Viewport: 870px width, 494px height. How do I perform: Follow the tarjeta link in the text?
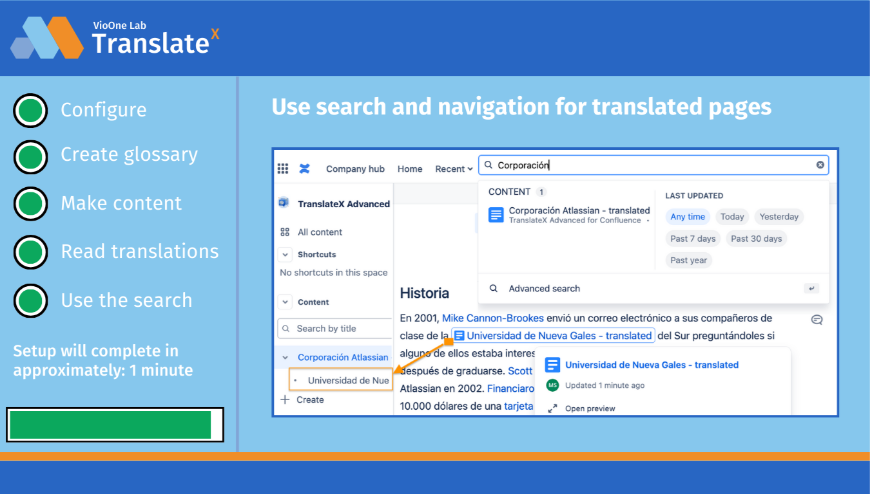click(518, 406)
